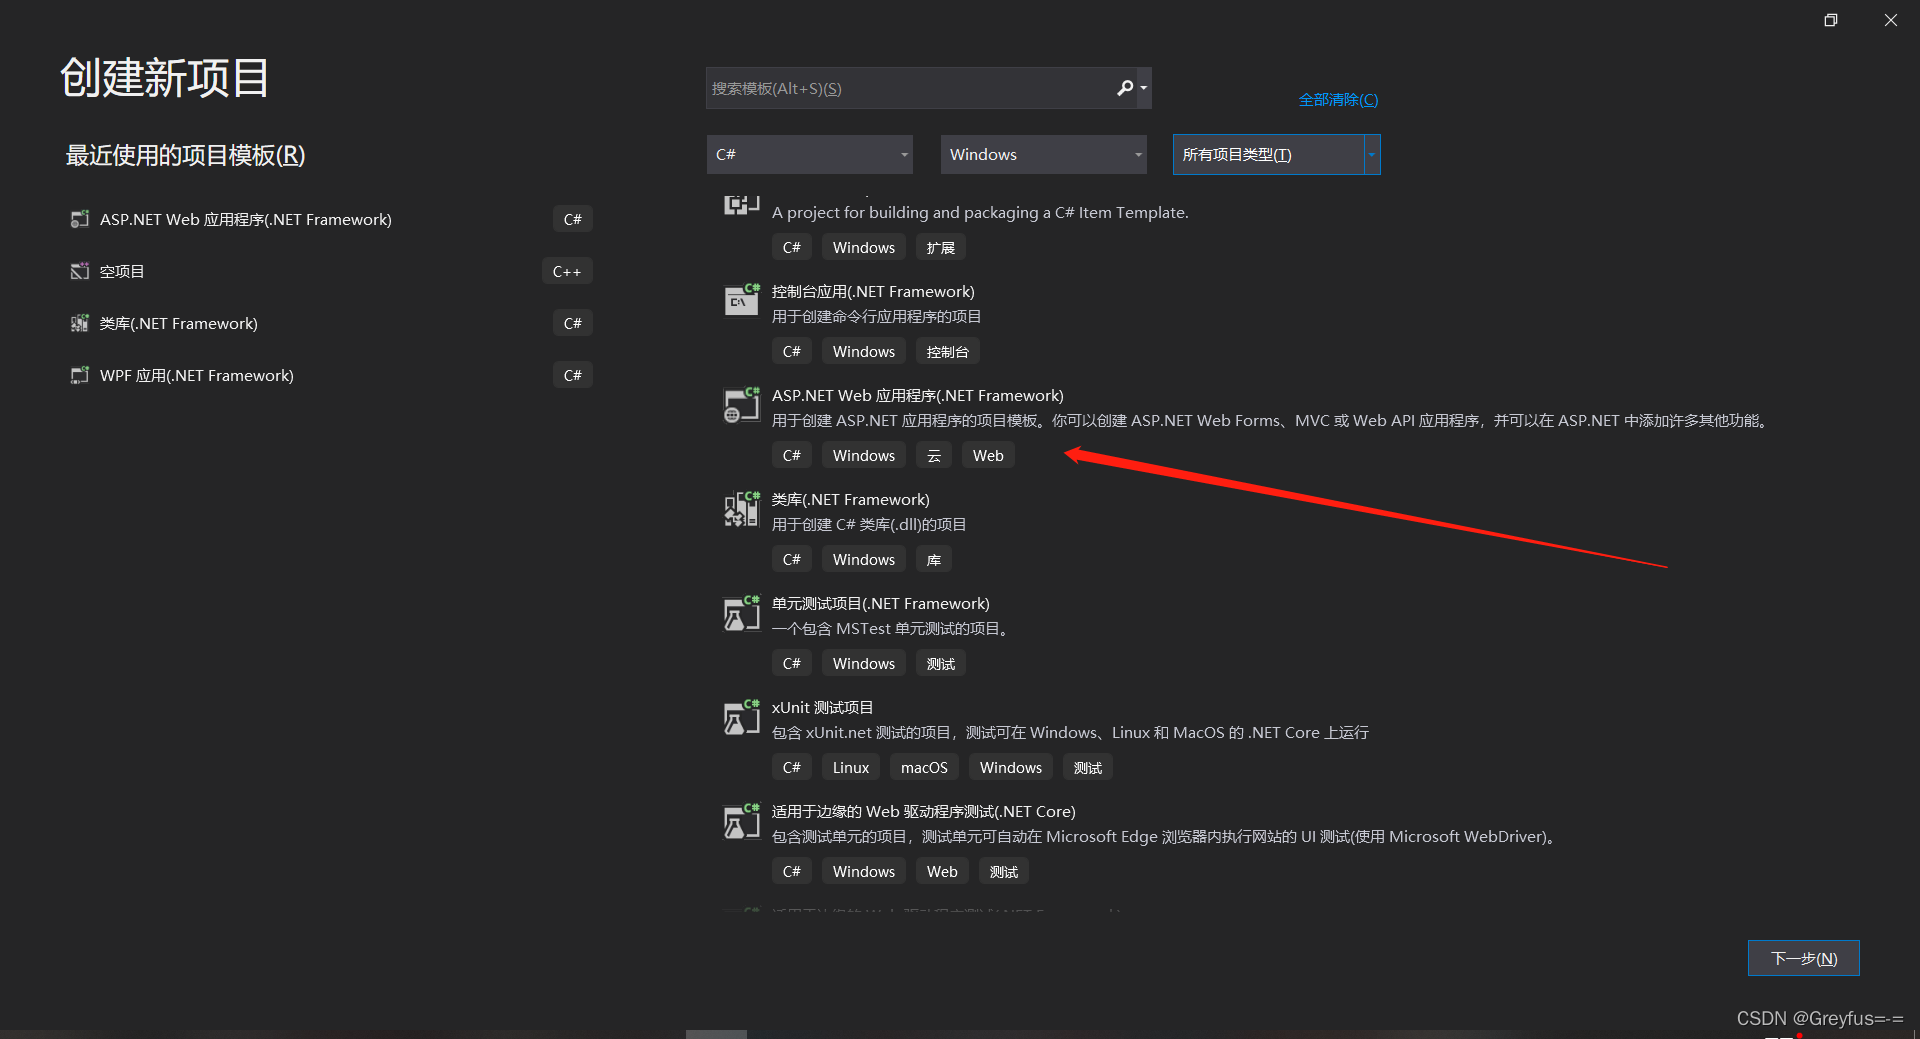Viewport: 1920px width, 1039px height.
Task: Close the create new project dialog
Action: tap(1890, 20)
